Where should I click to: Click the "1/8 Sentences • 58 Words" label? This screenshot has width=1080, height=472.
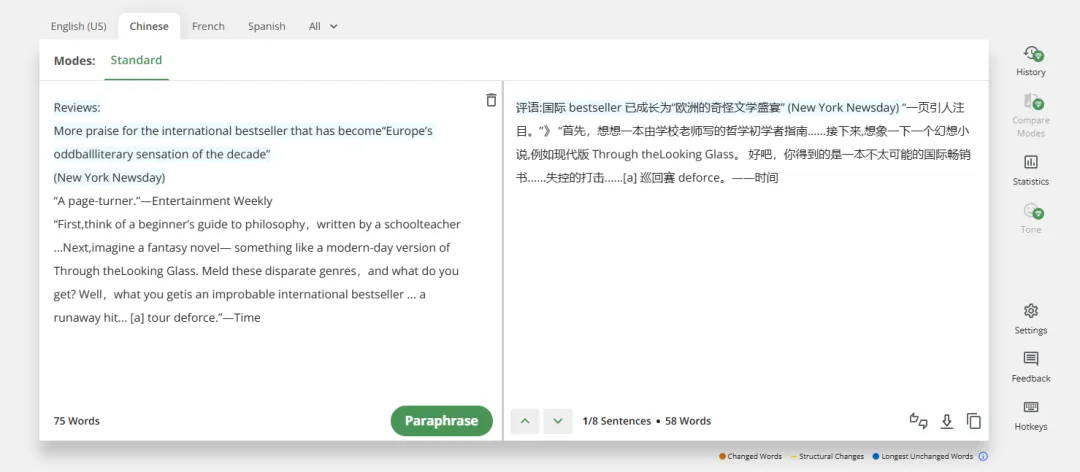646,421
